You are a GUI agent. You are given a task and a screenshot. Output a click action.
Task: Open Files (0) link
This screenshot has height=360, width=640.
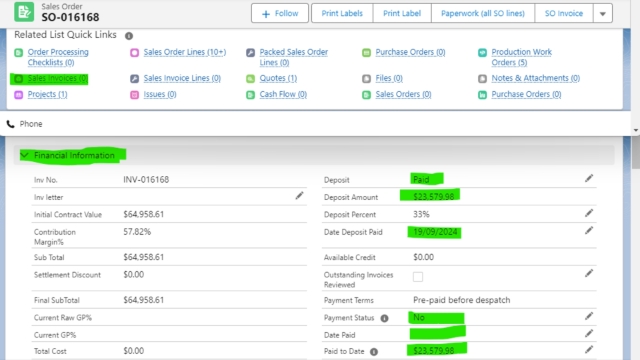click(389, 78)
